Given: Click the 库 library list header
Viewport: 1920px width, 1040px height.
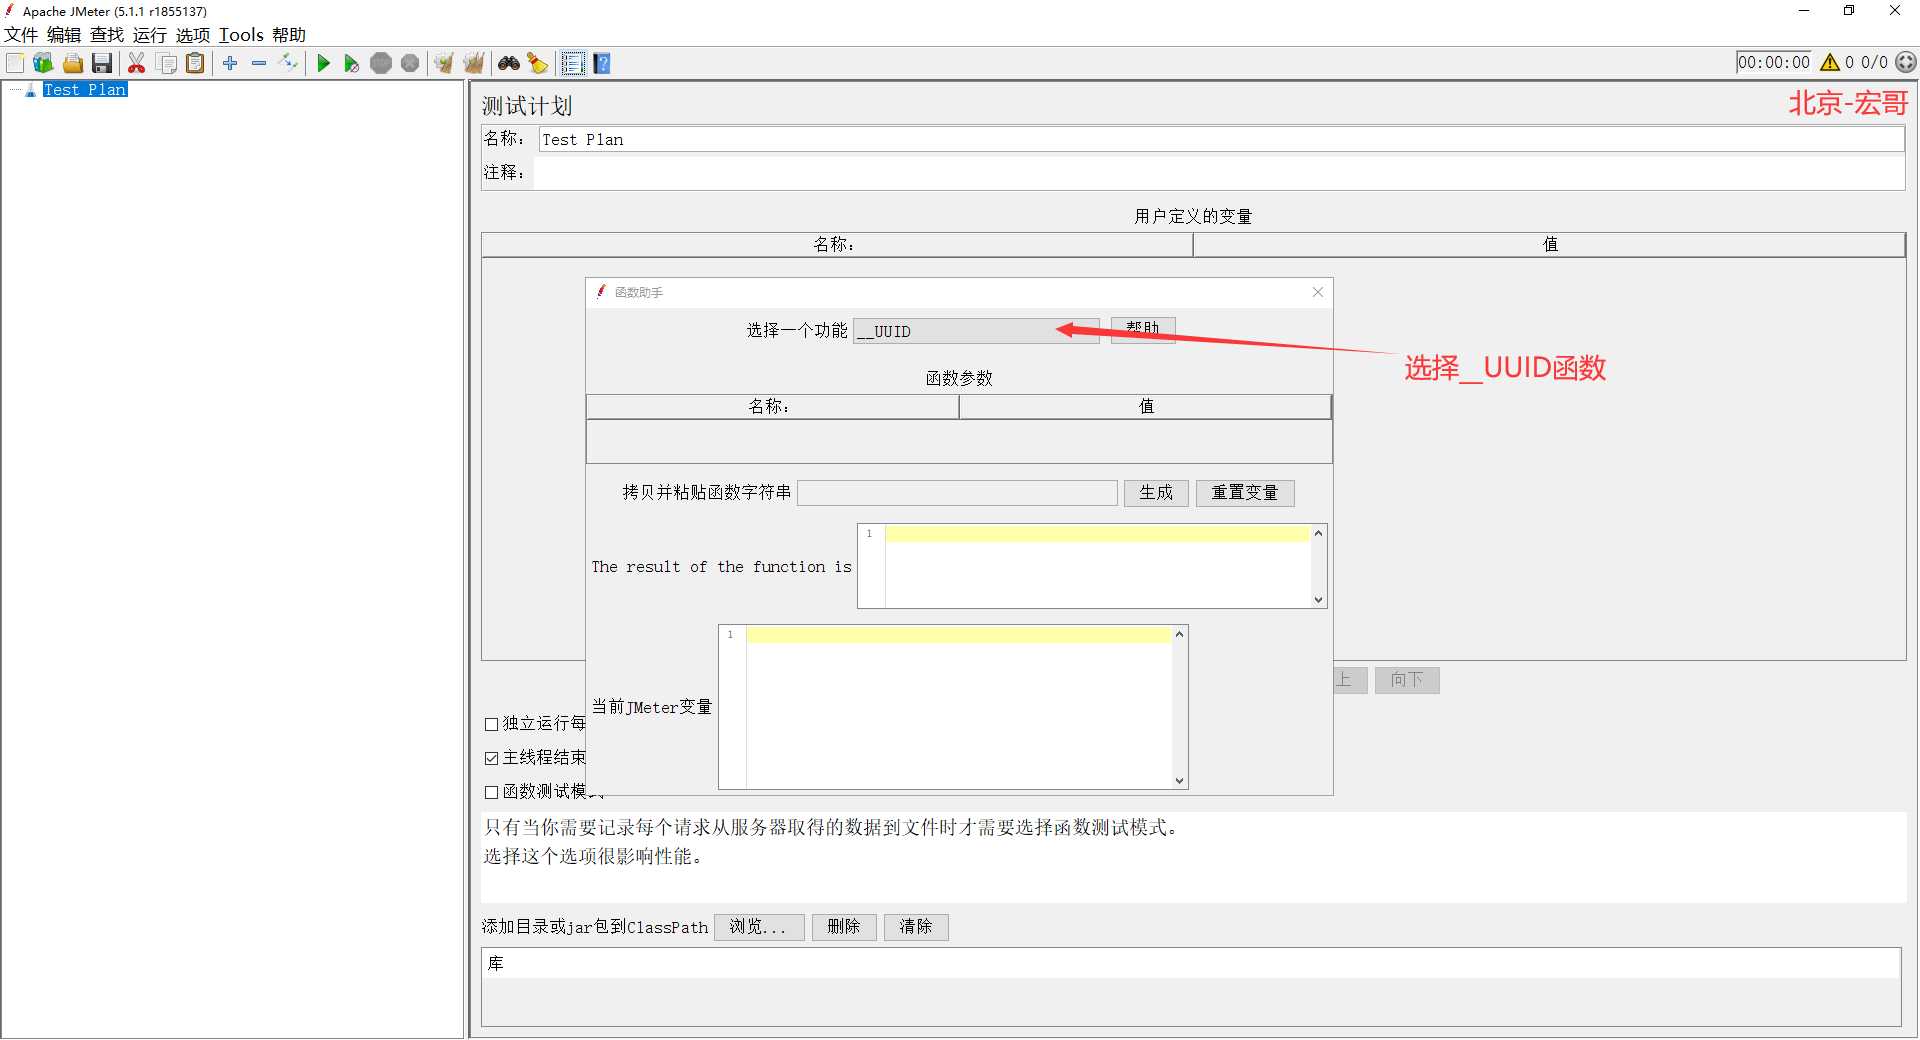Looking at the screenshot, I should [x=1191, y=964].
